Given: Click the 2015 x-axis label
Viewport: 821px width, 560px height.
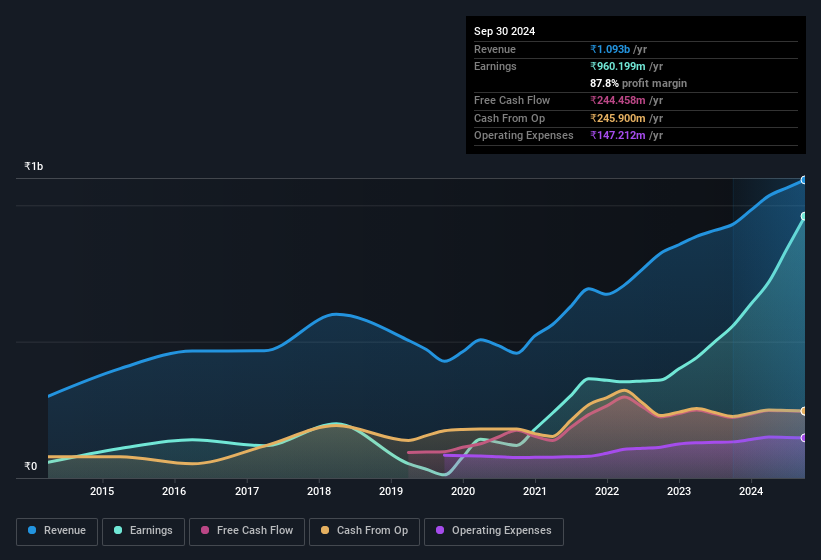Looking at the screenshot, I should point(102,491).
